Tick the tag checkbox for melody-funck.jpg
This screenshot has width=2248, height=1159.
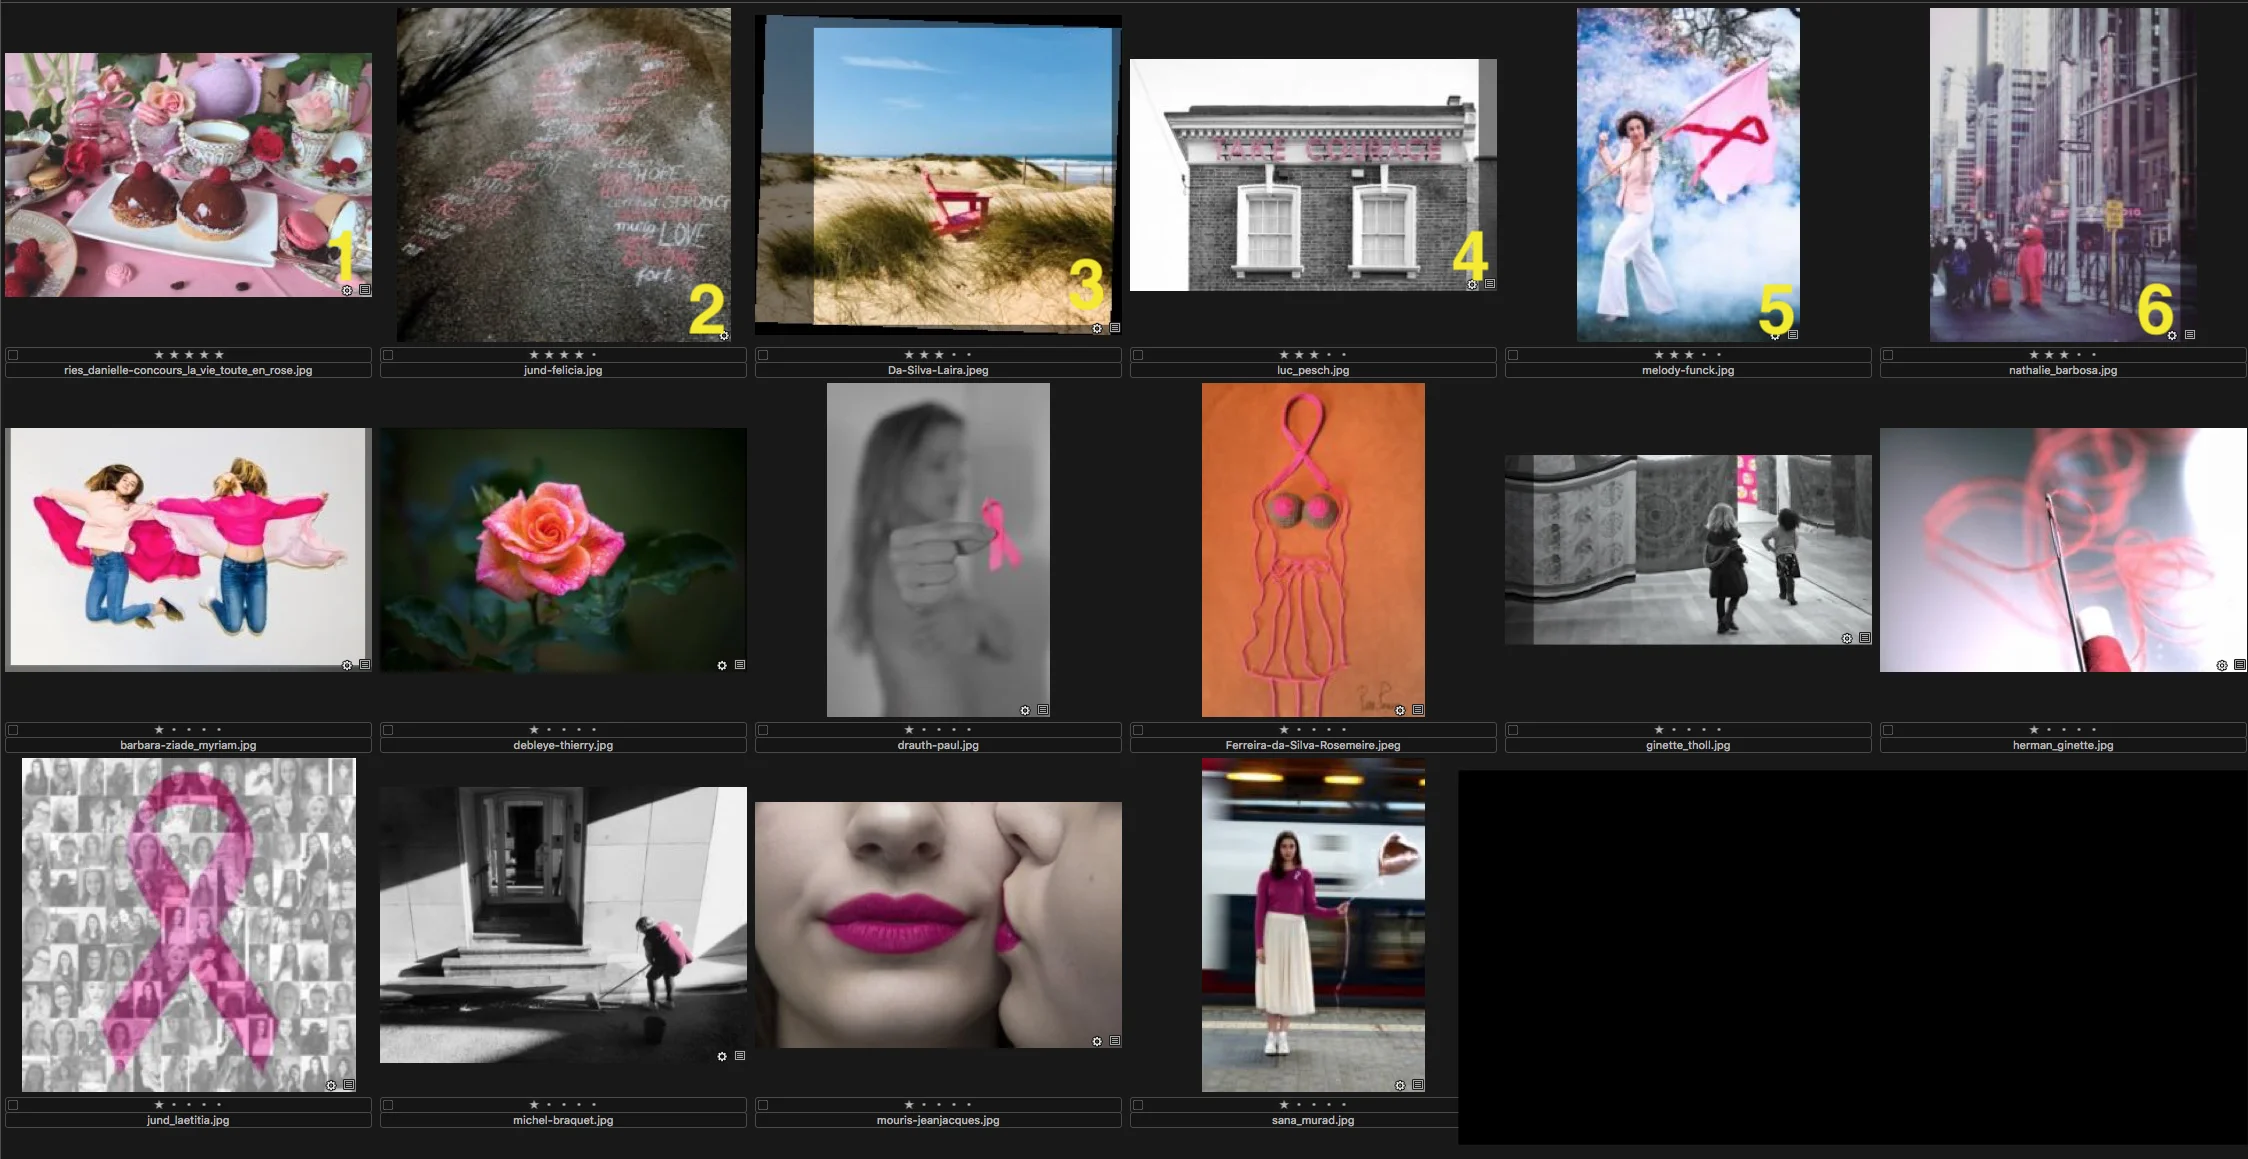(x=1513, y=355)
